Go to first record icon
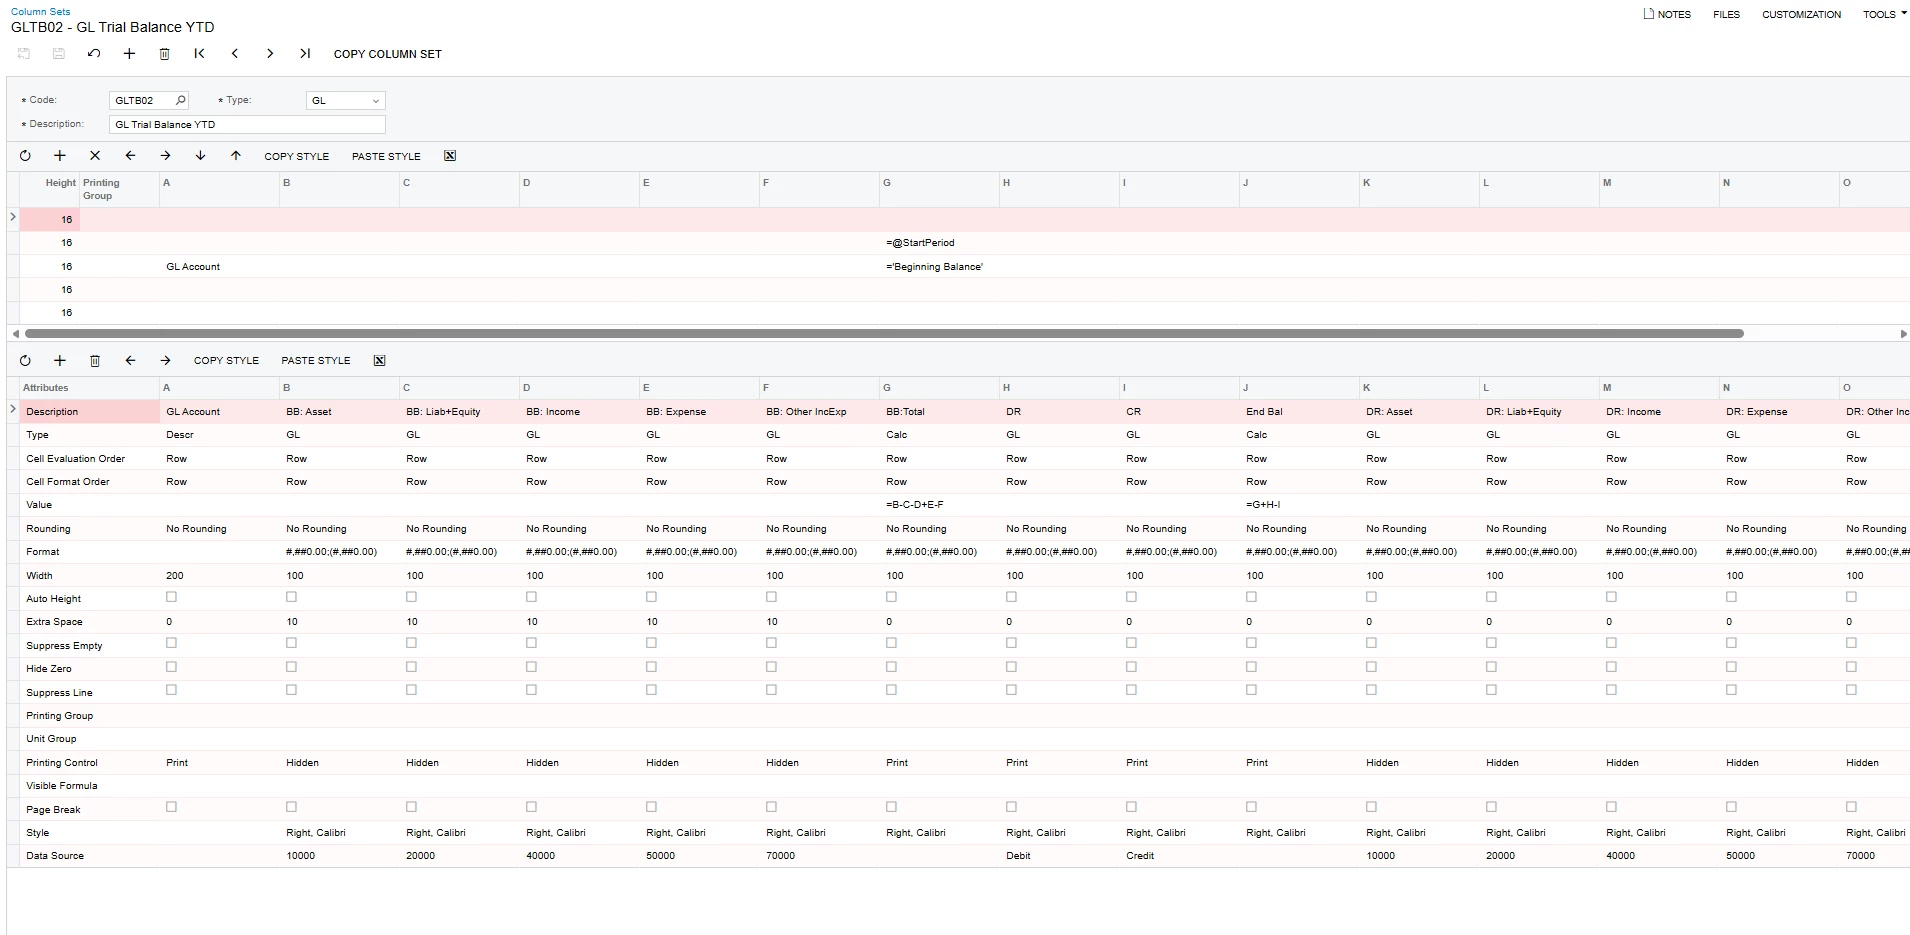Image resolution: width=1910 pixels, height=935 pixels. tap(200, 54)
